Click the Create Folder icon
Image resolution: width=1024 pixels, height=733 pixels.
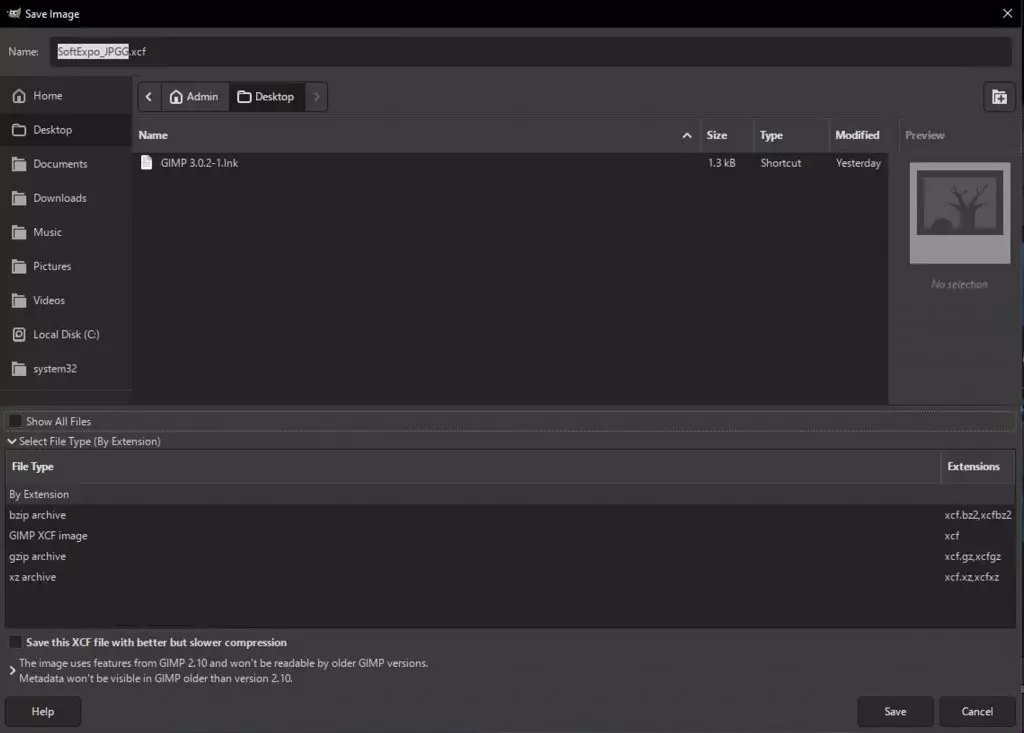pyautogui.click(x=998, y=96)
